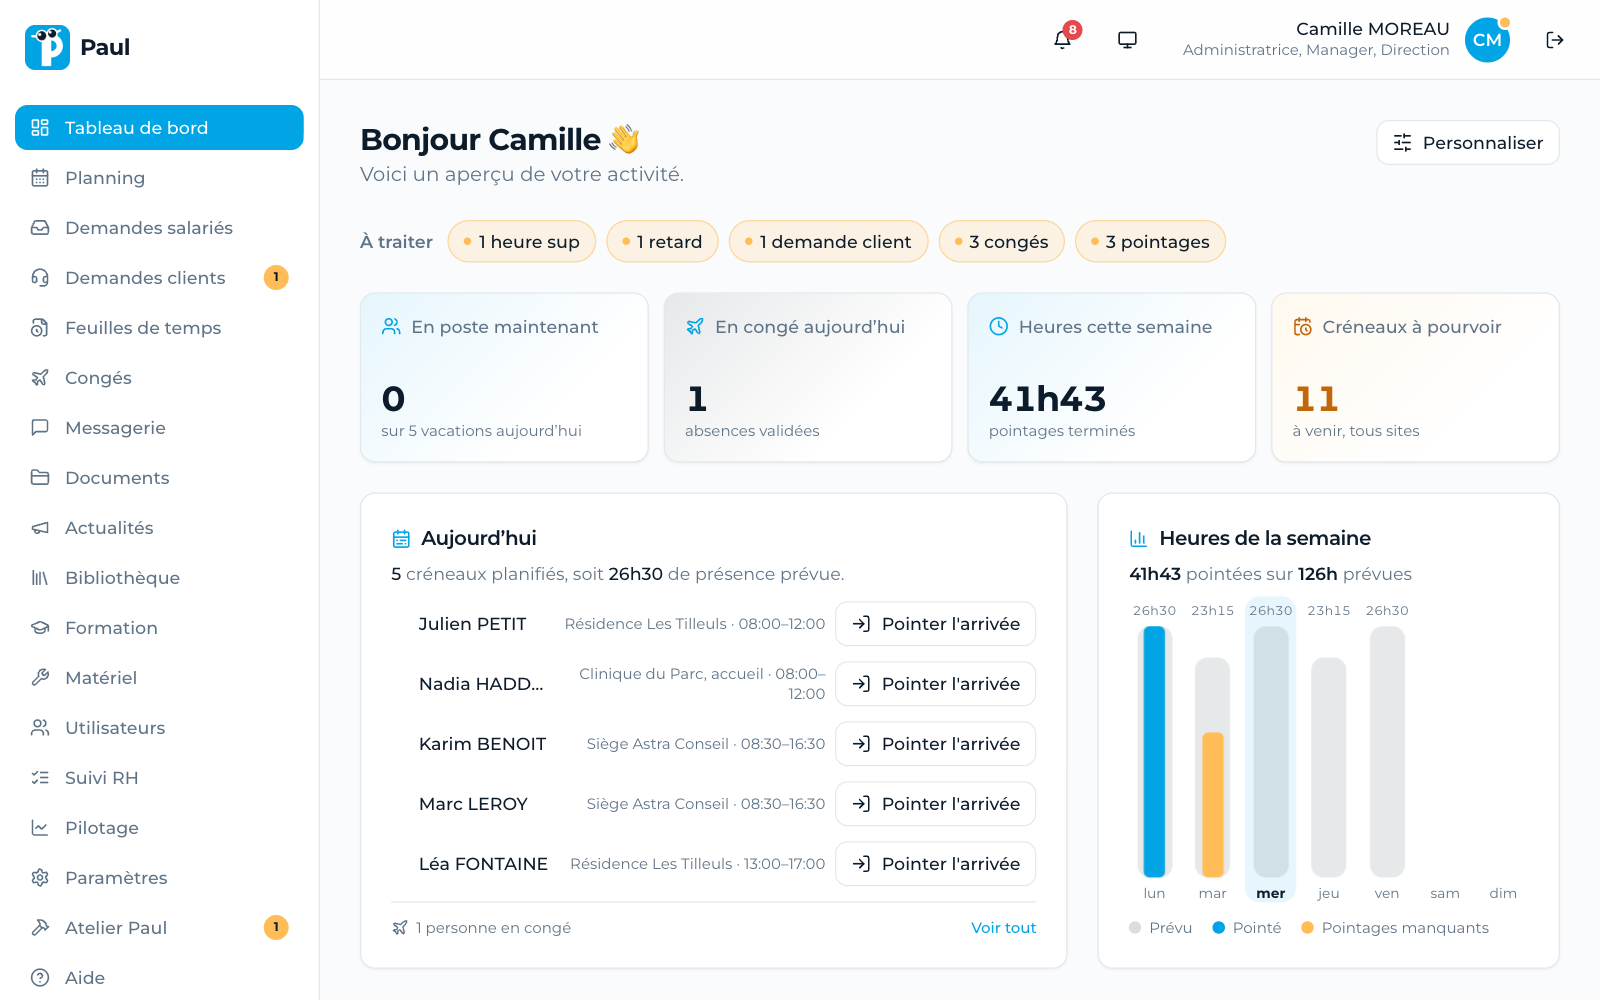Click the 'Voir tout' link
Image resolution: width=1600 pixels, height=1000 pixels.
pos(1004,928)
